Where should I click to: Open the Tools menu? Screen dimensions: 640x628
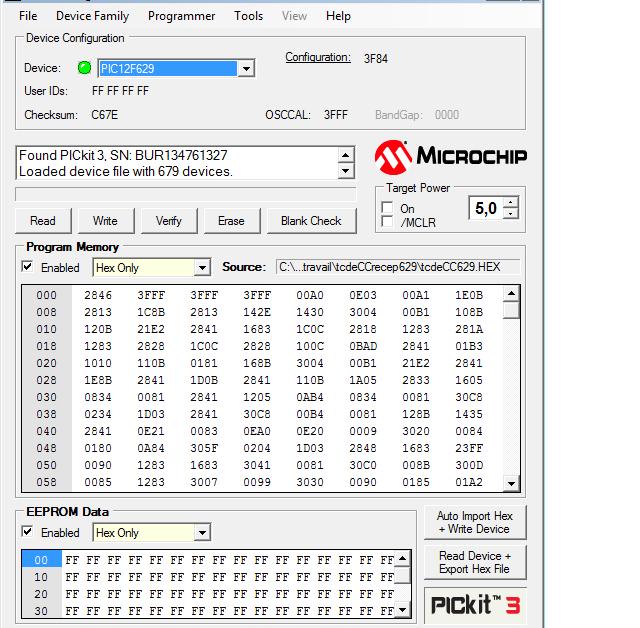coord(248,16)
